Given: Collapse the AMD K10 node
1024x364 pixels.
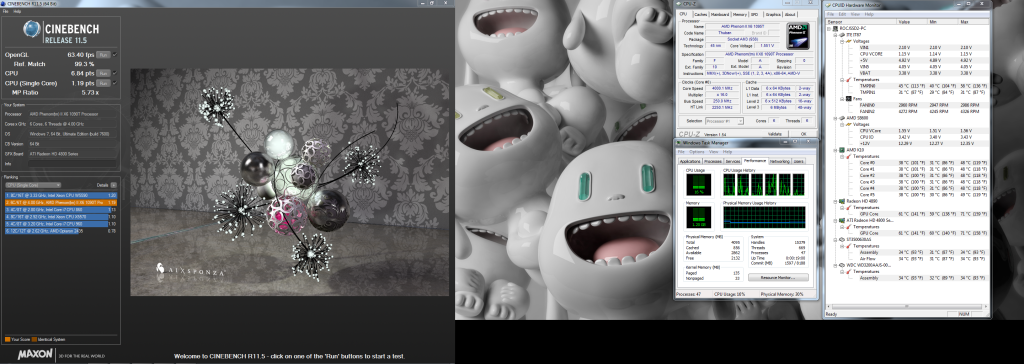Looking at the screenshot, I should (835, 150).
